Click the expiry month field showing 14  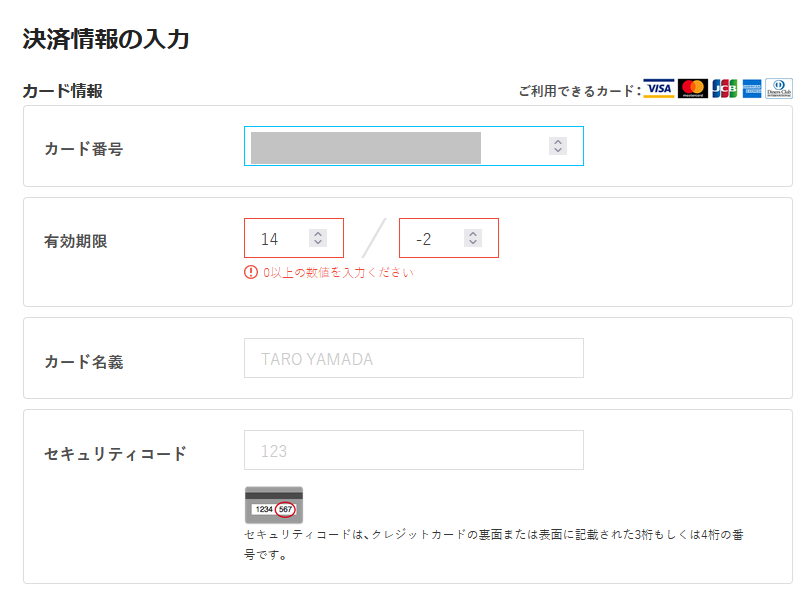click(294, 238)
